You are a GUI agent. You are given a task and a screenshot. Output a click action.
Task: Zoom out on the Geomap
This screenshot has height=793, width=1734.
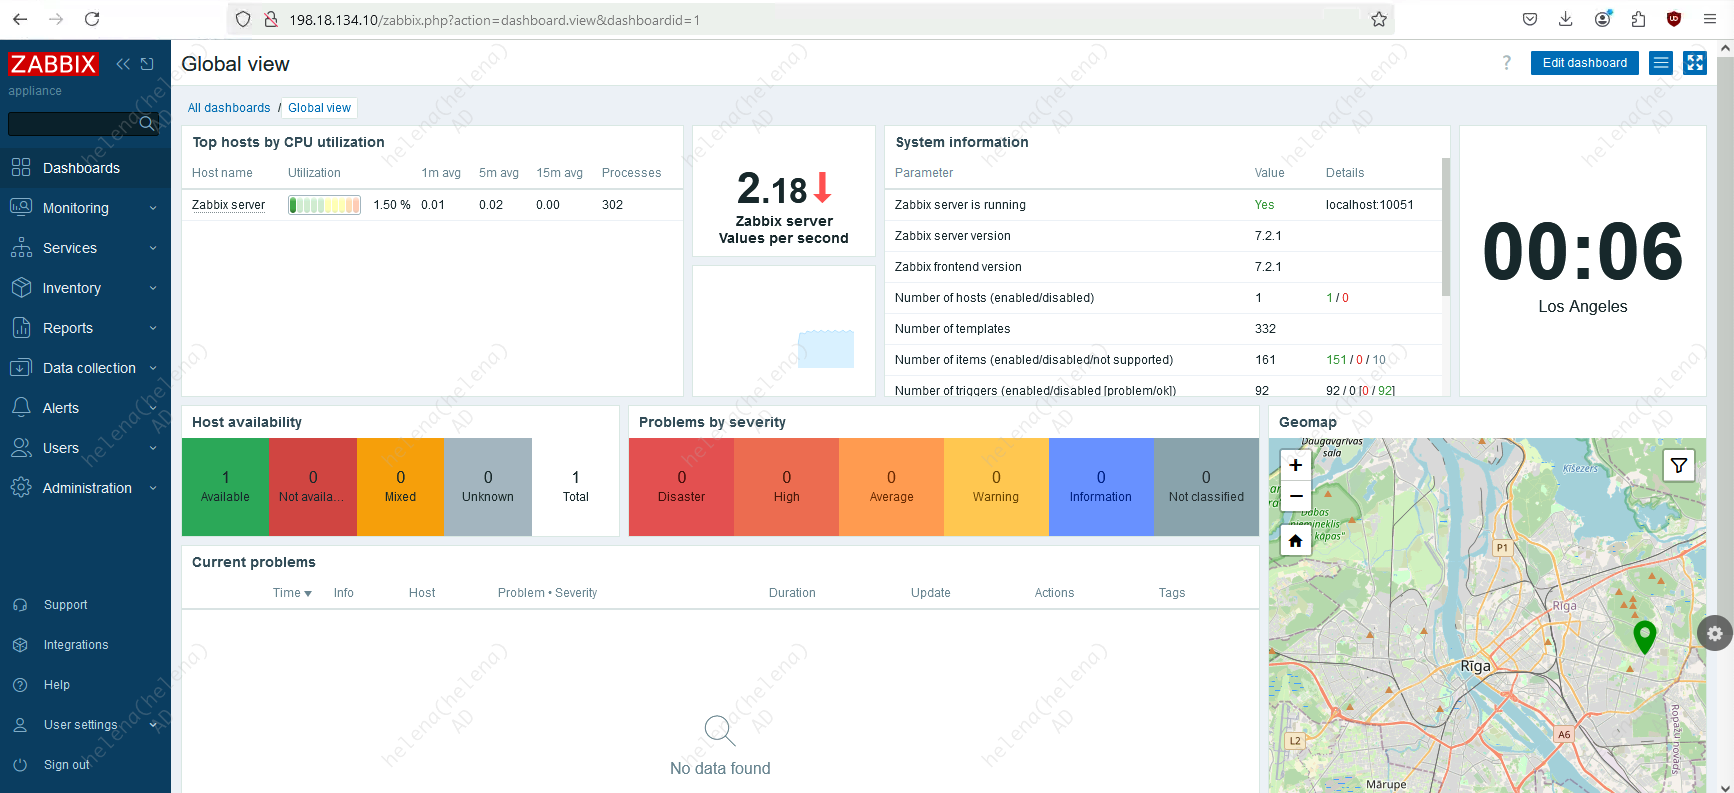[1295, 496]
